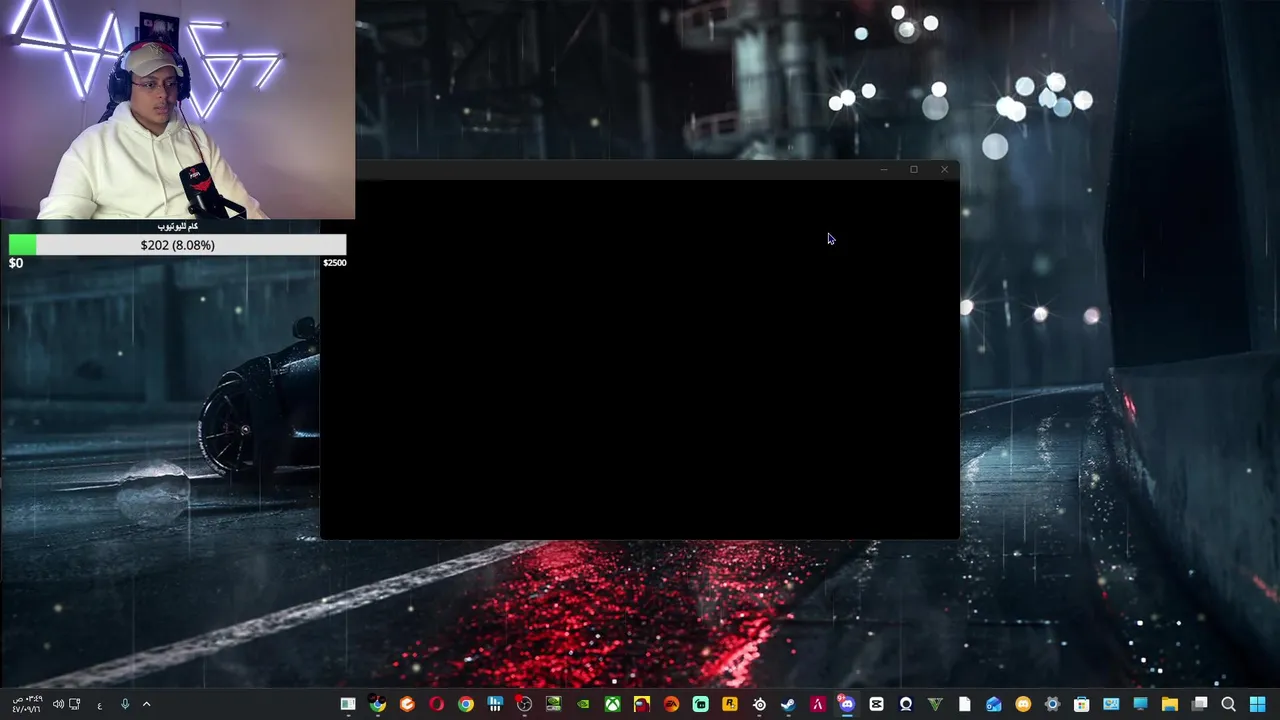Open the orange Discord-style icon
The image size is (1280, 720).
click(1023, 705)
